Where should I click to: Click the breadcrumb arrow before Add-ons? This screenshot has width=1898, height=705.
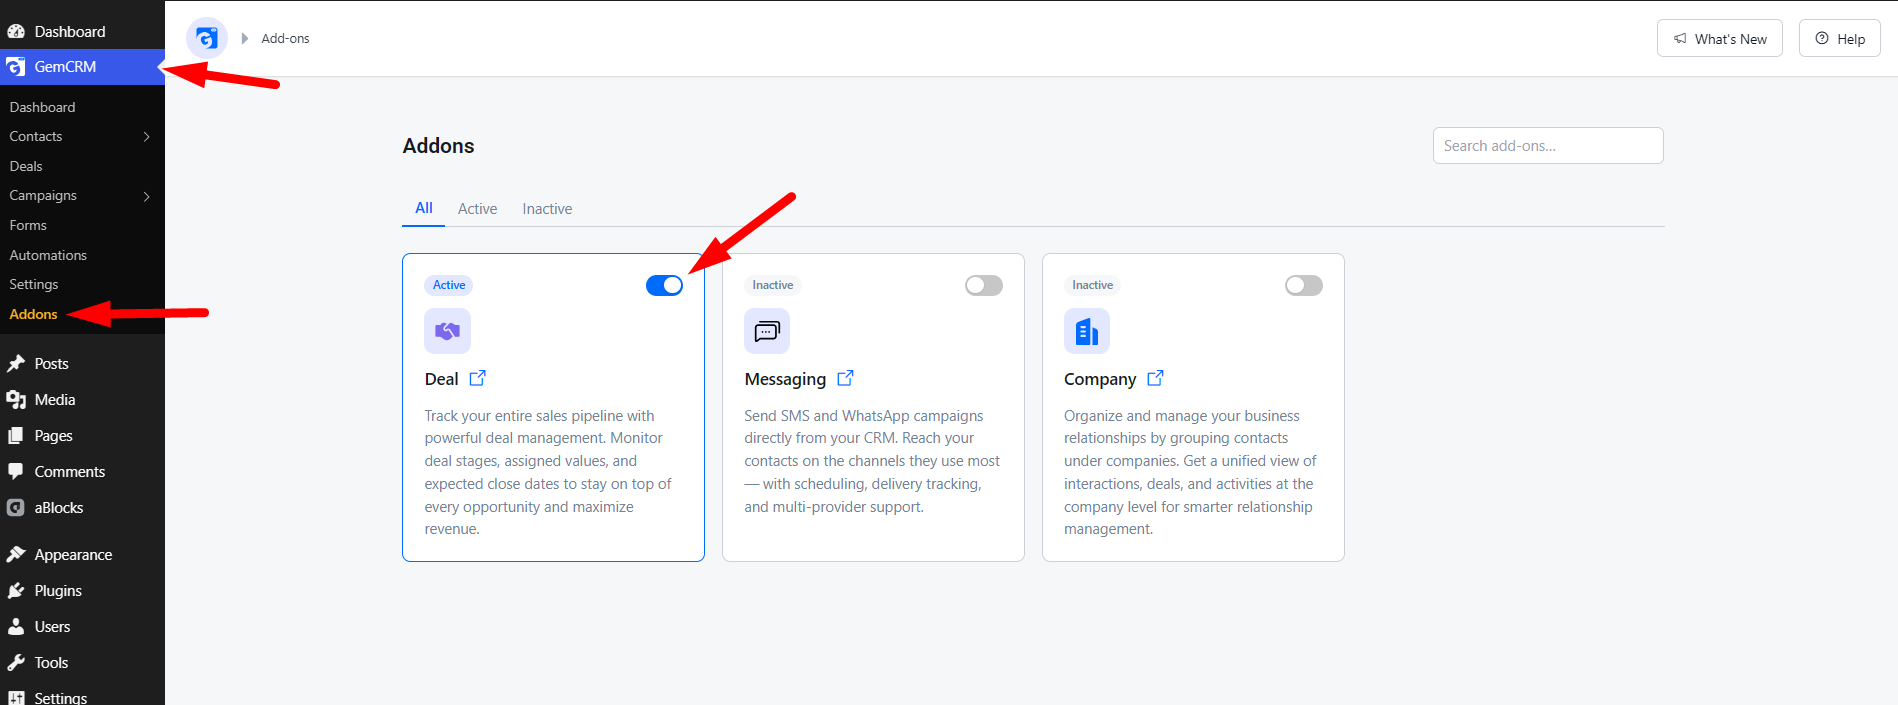(x=244, y=38)
